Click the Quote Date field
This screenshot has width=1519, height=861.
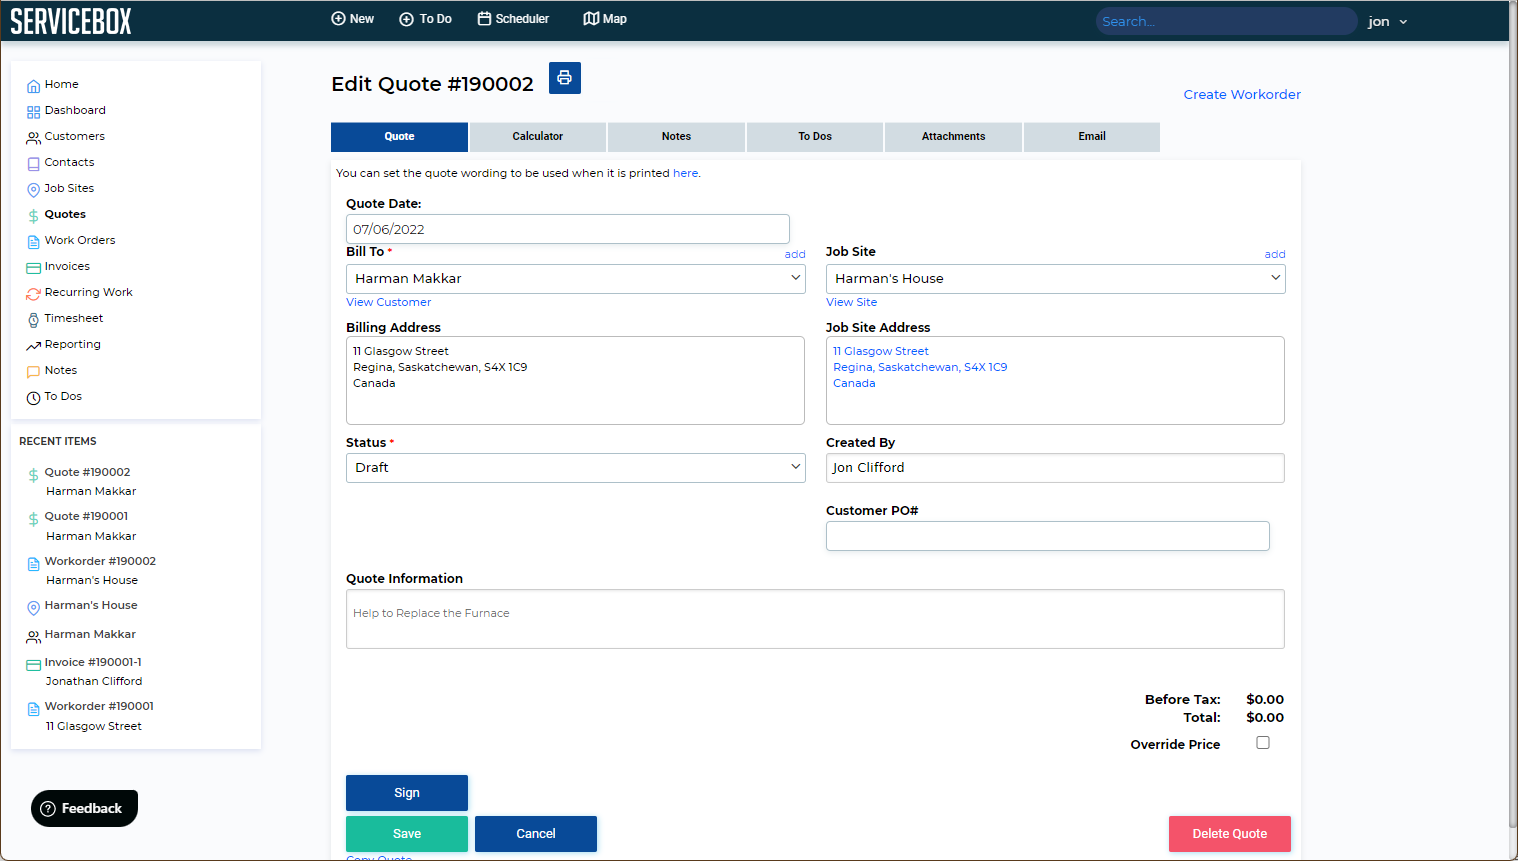(x=568, y=229)
